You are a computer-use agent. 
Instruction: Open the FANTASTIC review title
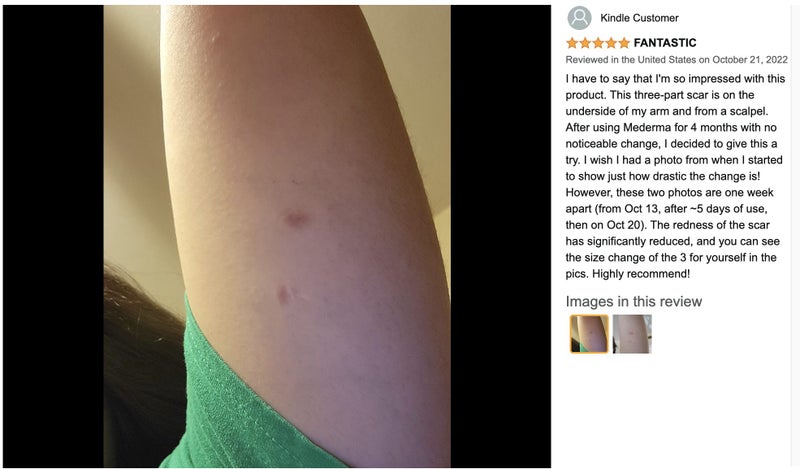point(665,43)
